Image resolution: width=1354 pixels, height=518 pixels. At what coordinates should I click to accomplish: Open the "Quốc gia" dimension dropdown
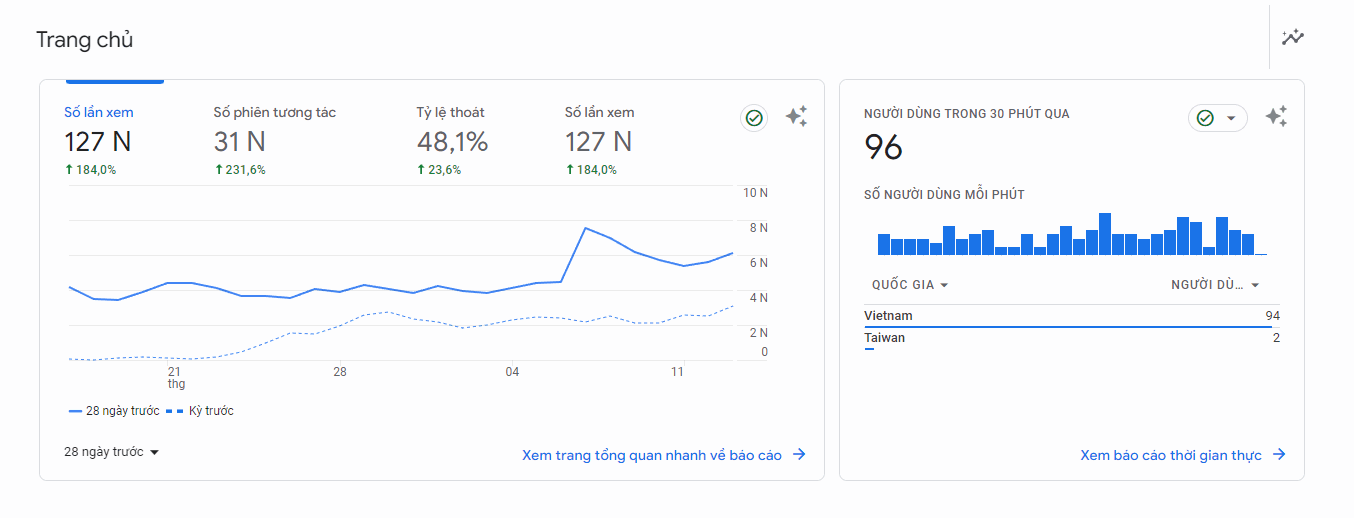click(x=910, y=285)
